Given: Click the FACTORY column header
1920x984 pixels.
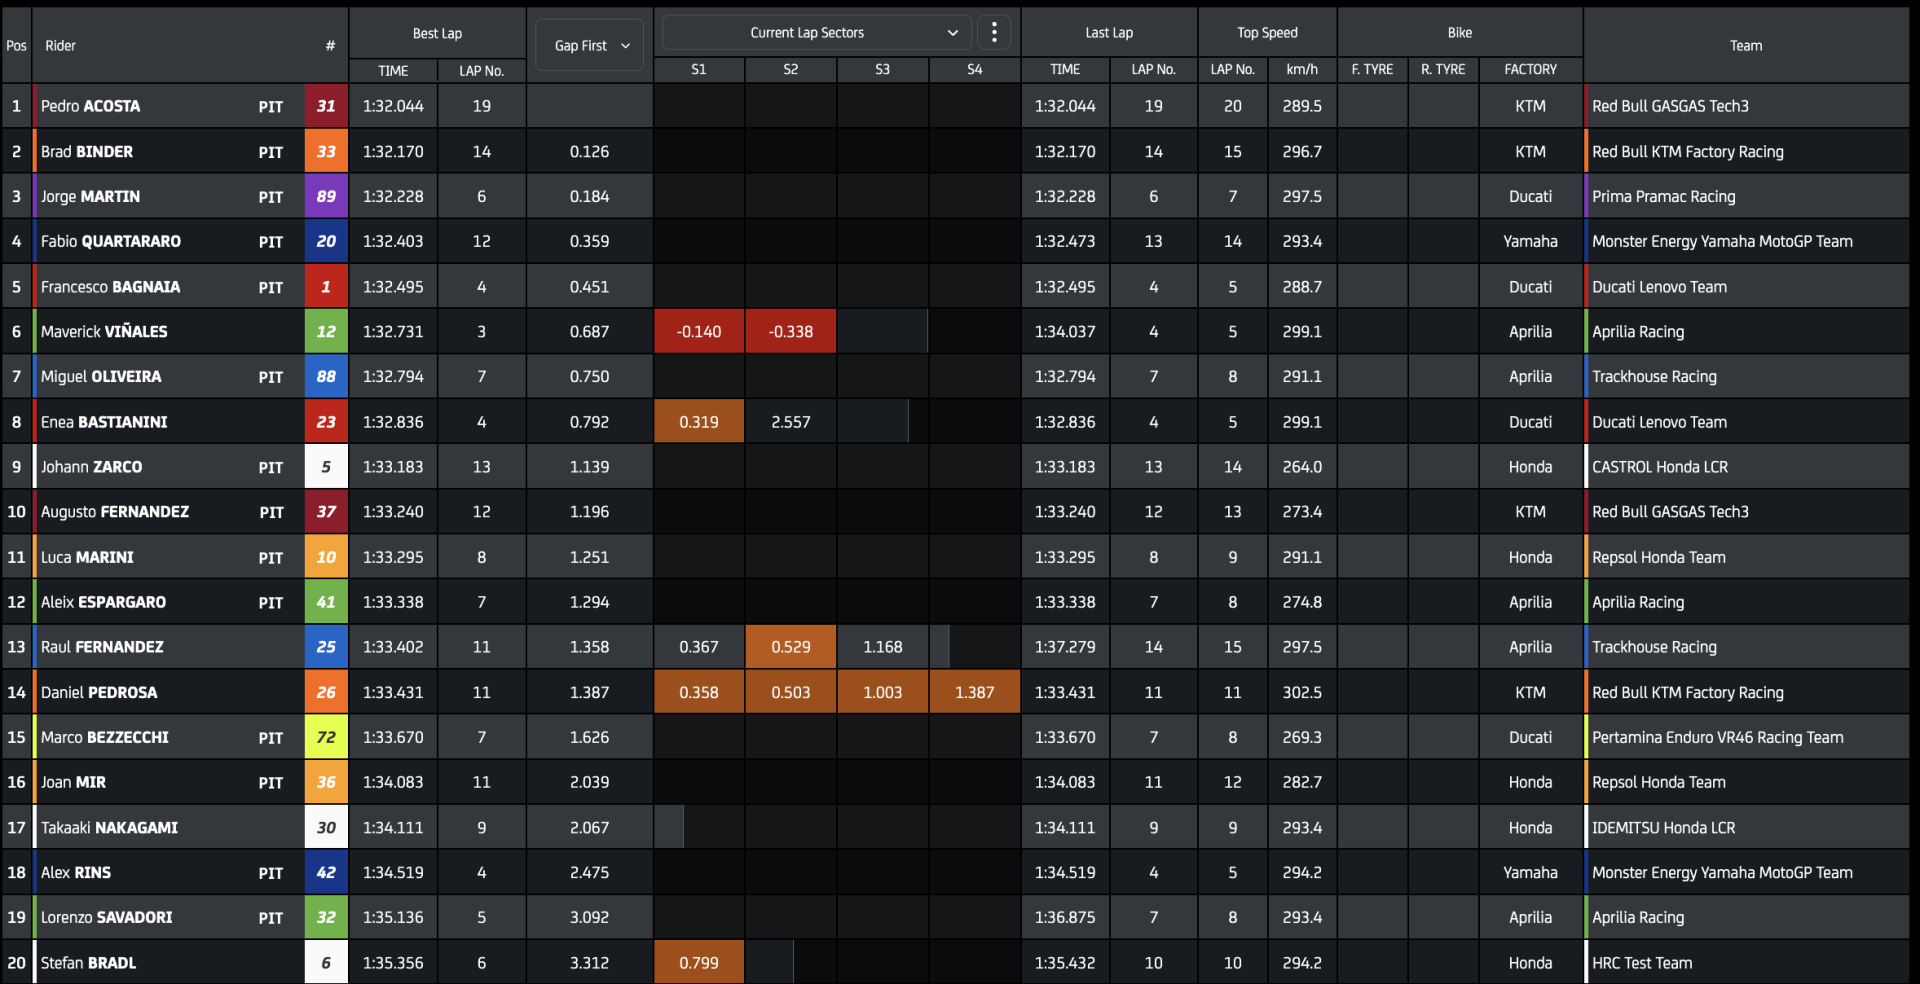Looking at the screenshot, I should click(1530, 70).
